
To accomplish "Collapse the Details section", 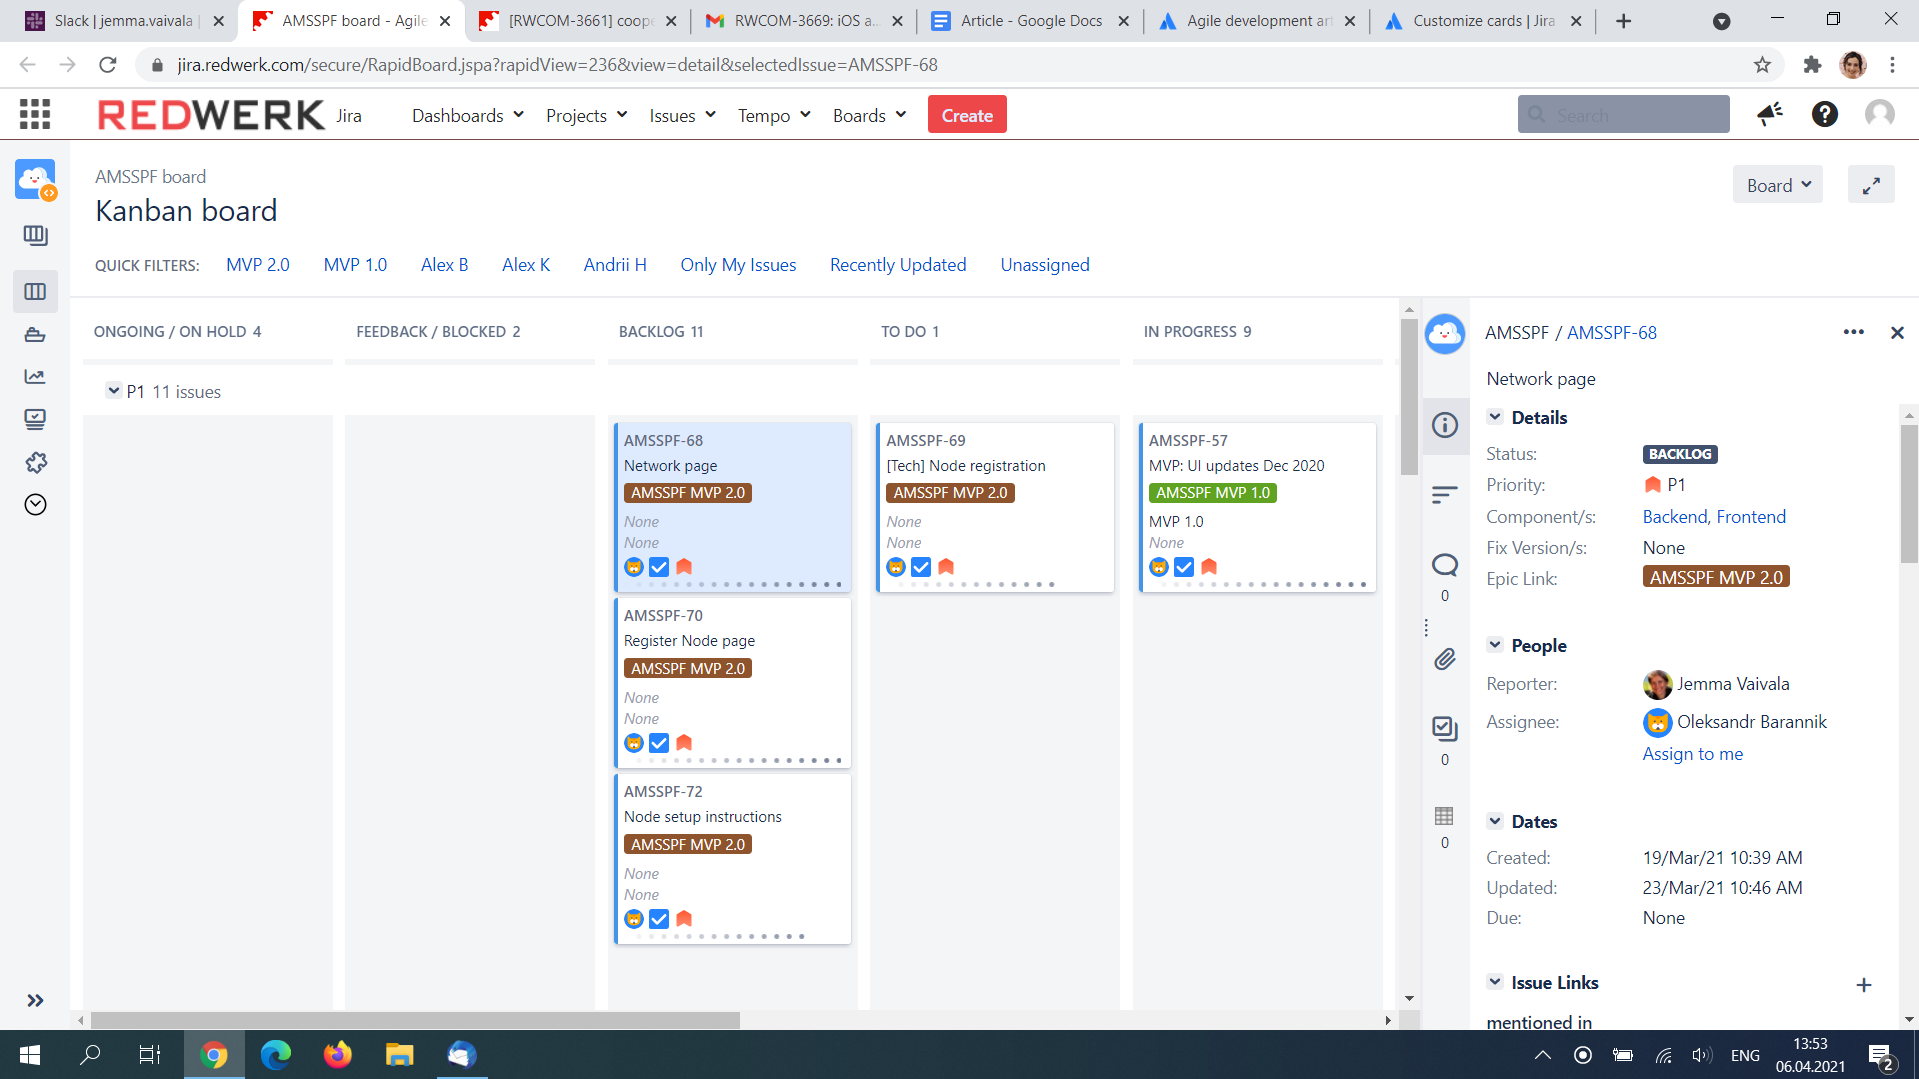I will 1495,417.
